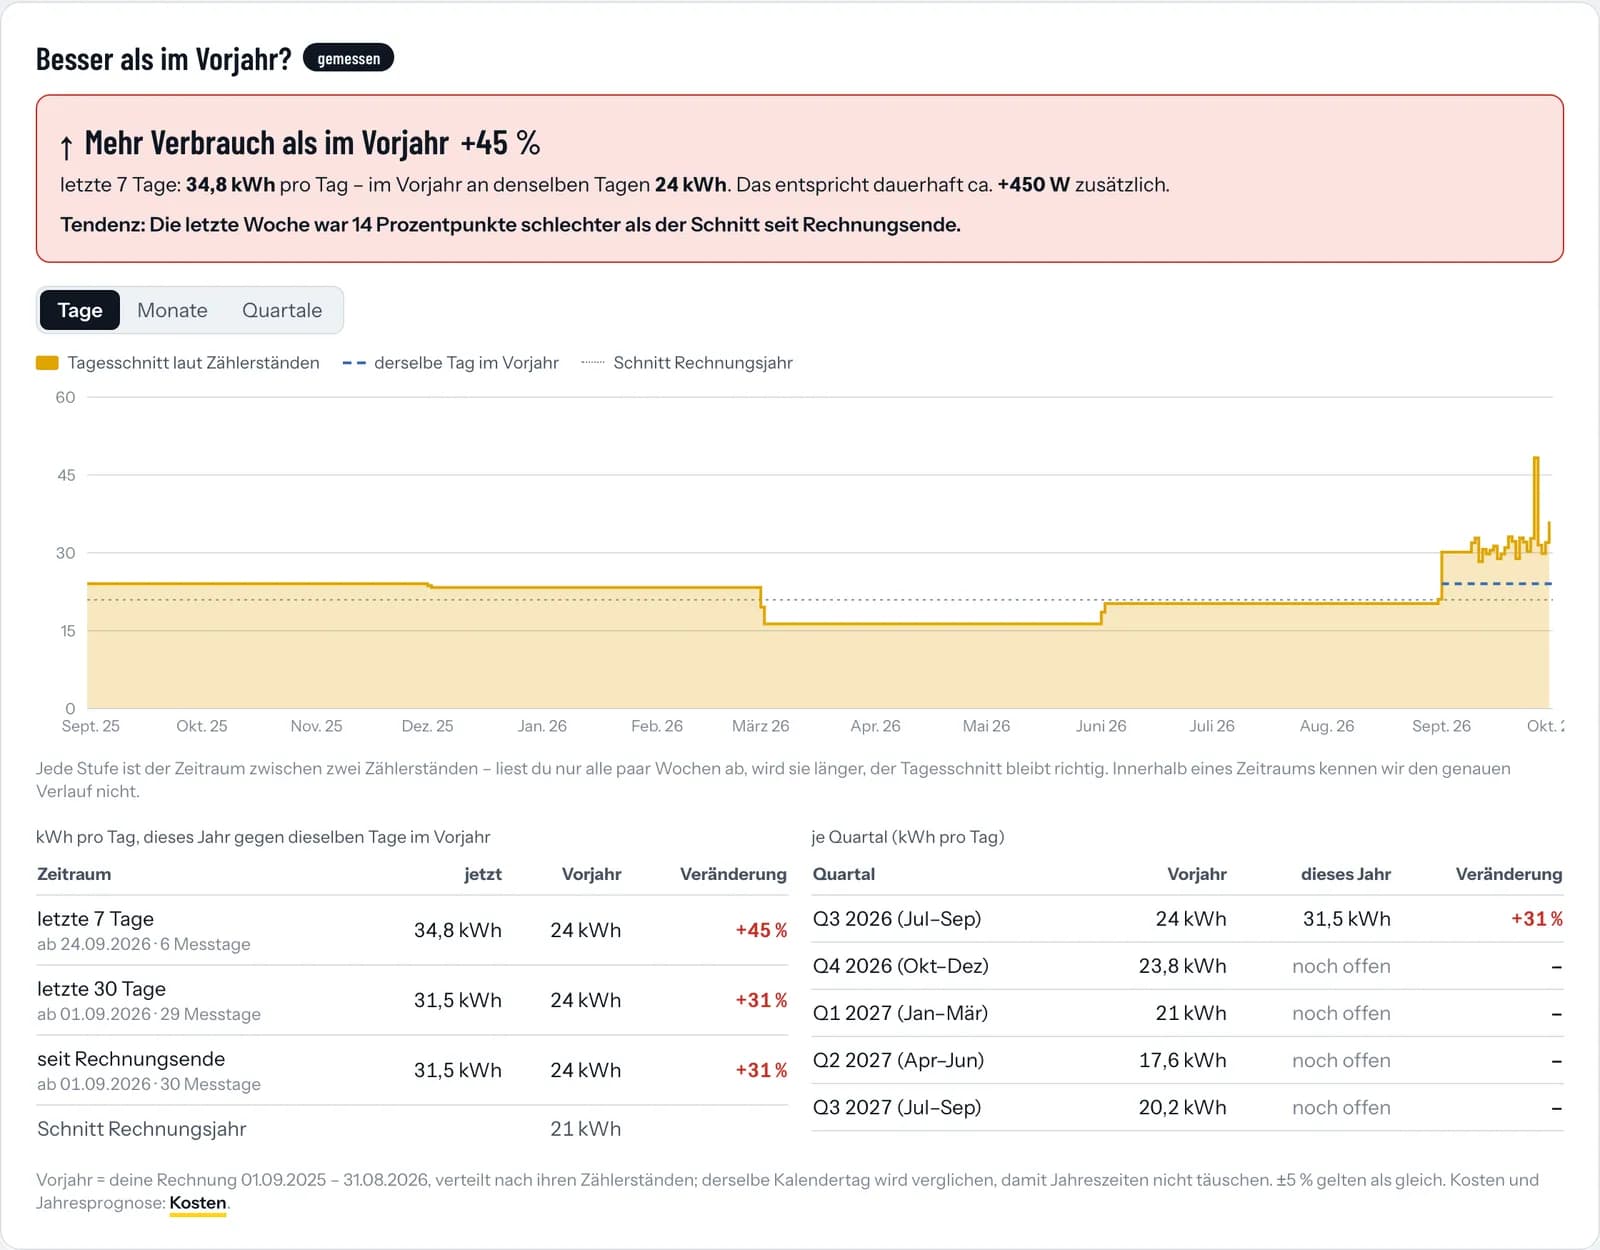Click the 'letzte 30 Tage' row label
Screen dimensions: 1600x1250
101,989
